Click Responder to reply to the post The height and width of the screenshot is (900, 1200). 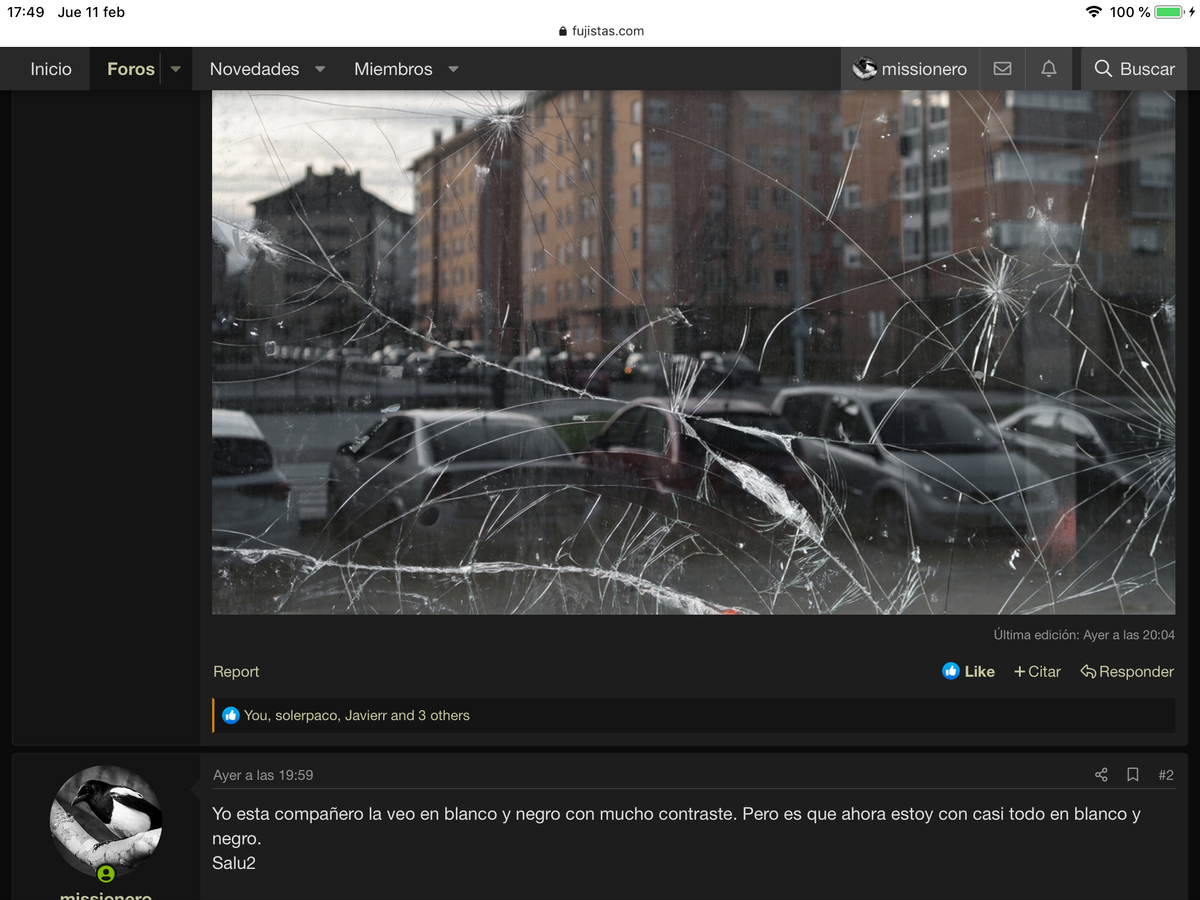(1127, 671)
